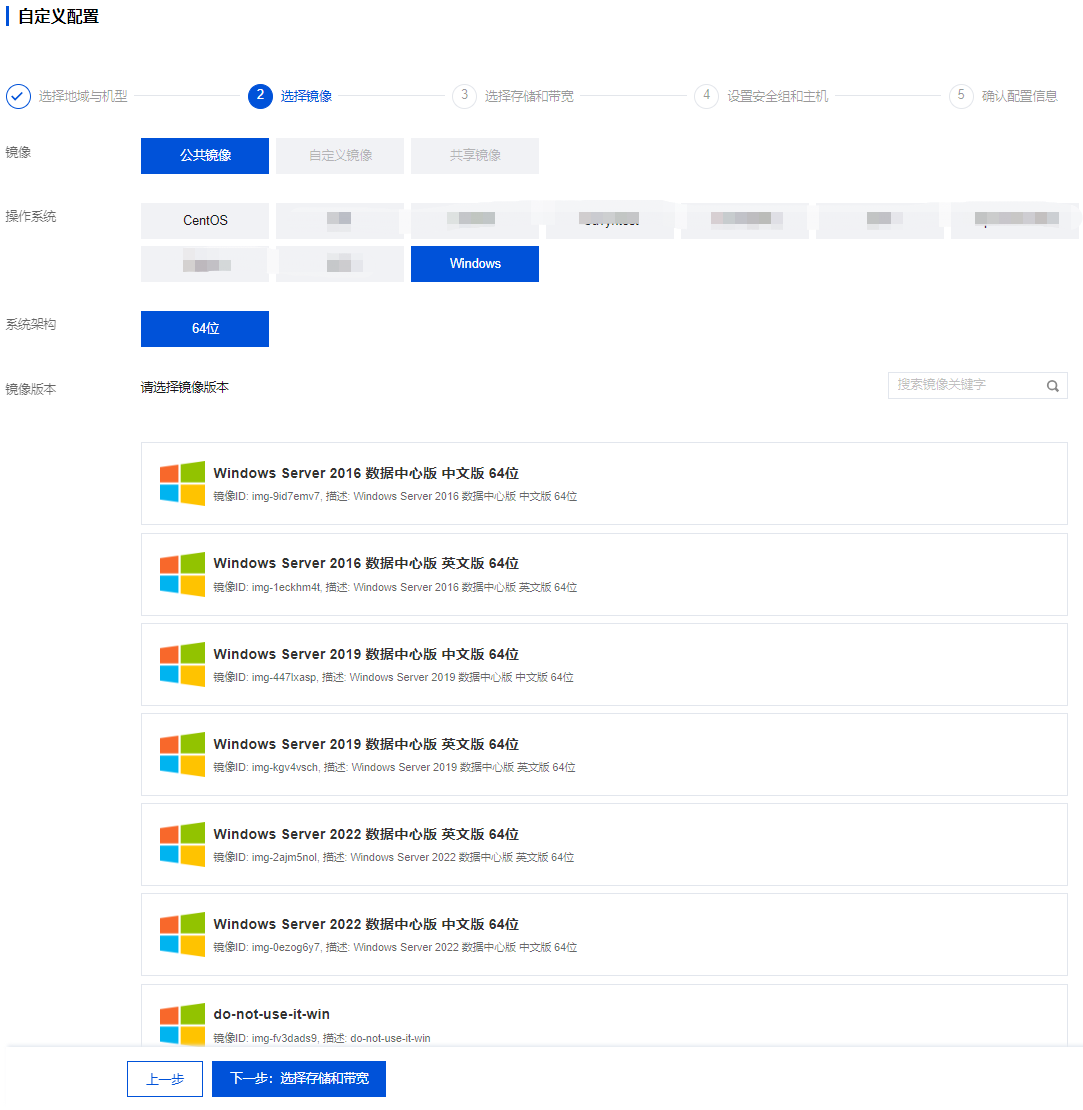The image size is (1083, 1110).
Task: Click Windows logo of Server 2016 中文版 image
Action: (x=183, y=484)
